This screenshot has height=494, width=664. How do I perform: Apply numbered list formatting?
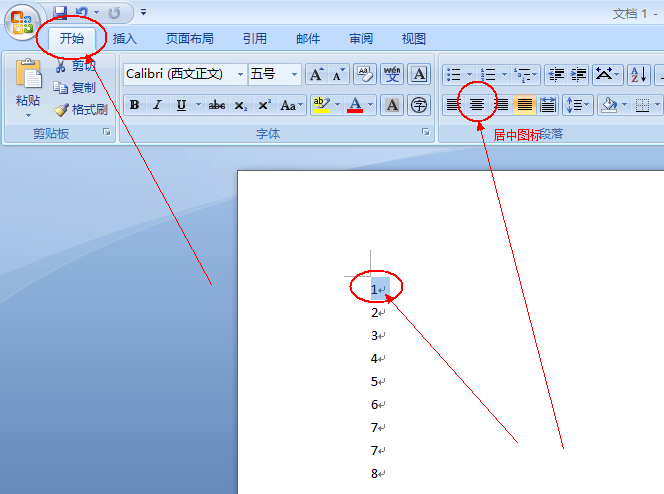(x=489, y=75)
